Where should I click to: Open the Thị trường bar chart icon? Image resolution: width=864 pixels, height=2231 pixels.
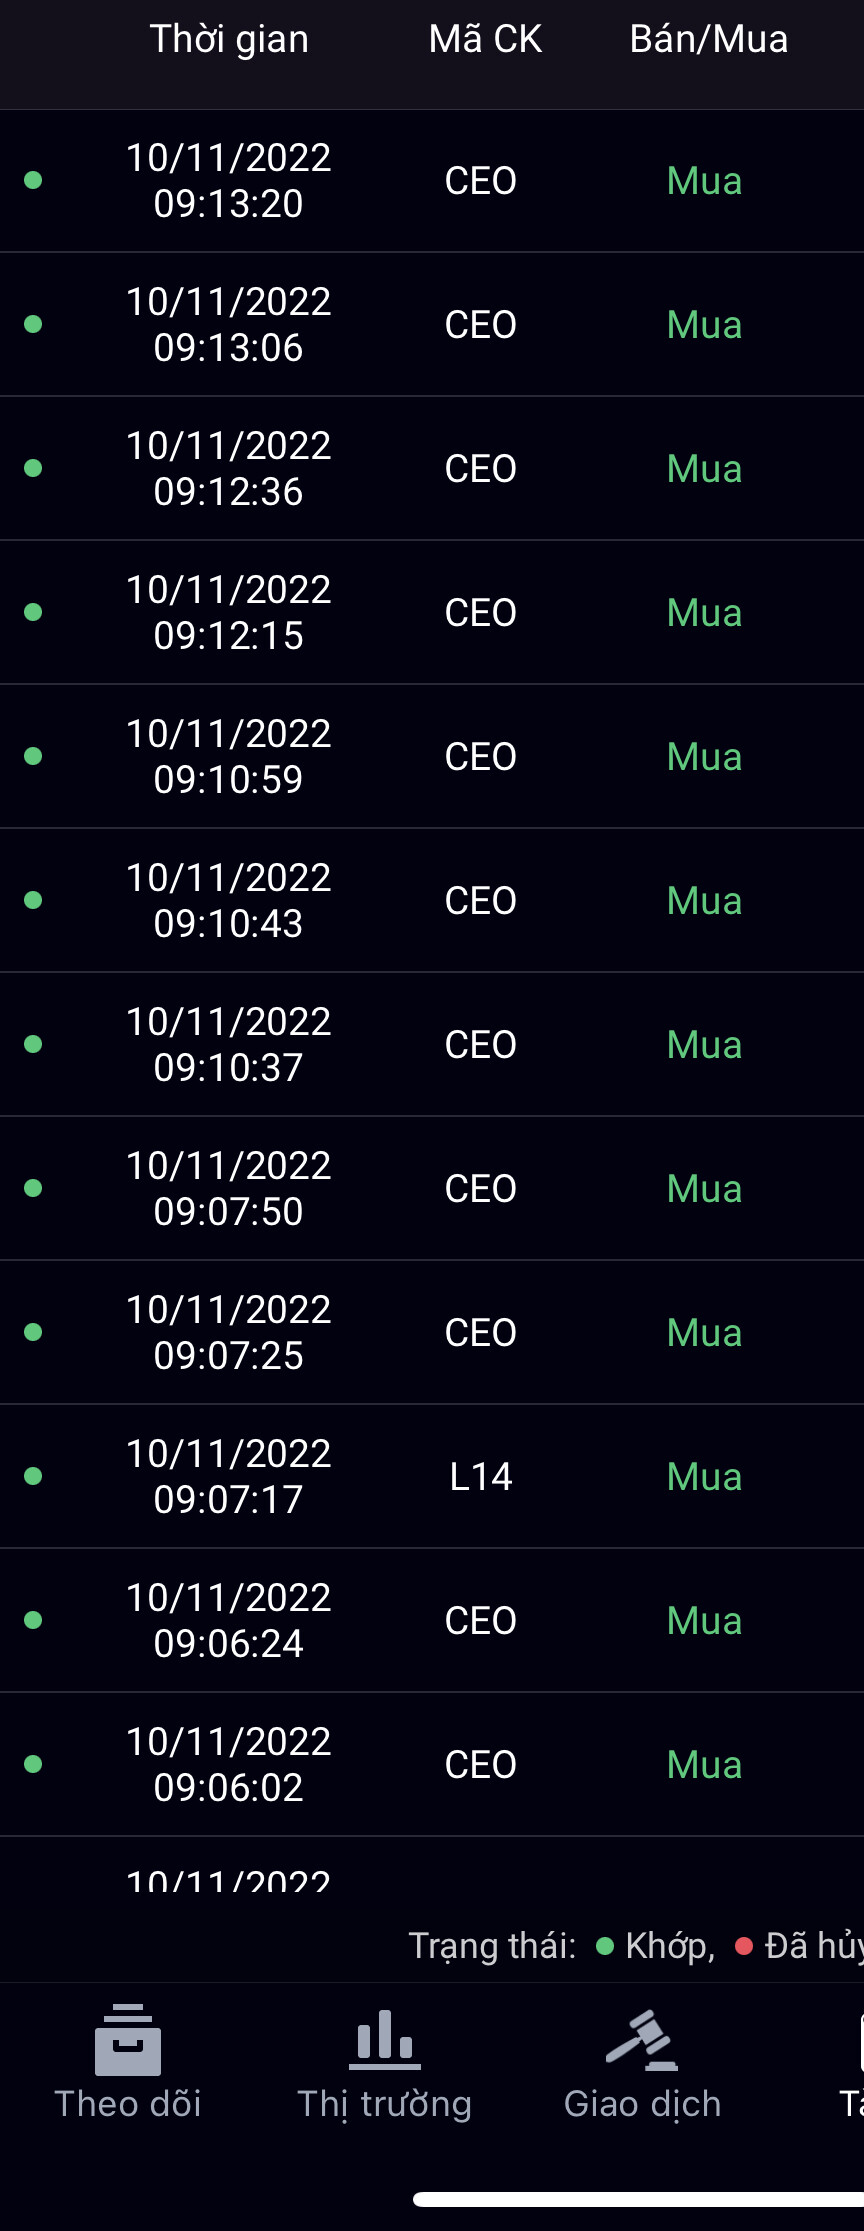coord(385,2038)
